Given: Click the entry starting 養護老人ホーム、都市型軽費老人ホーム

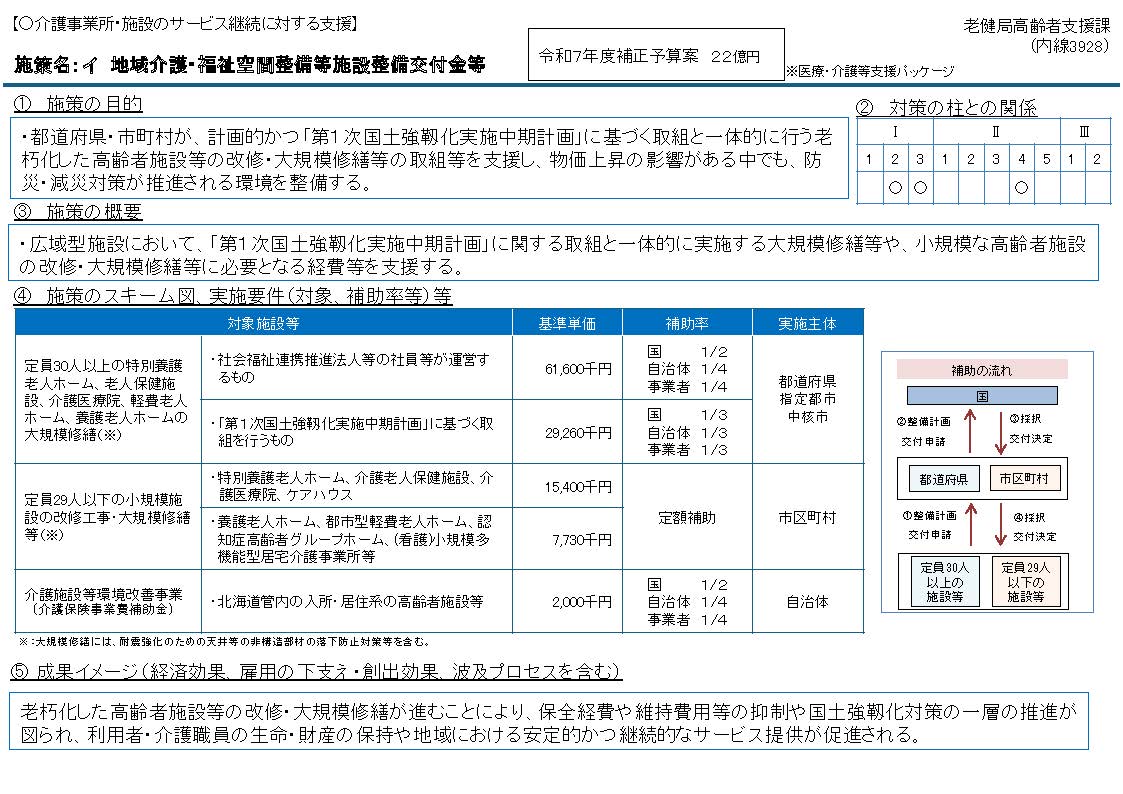Looking at the screenshot, I should 350,538.
